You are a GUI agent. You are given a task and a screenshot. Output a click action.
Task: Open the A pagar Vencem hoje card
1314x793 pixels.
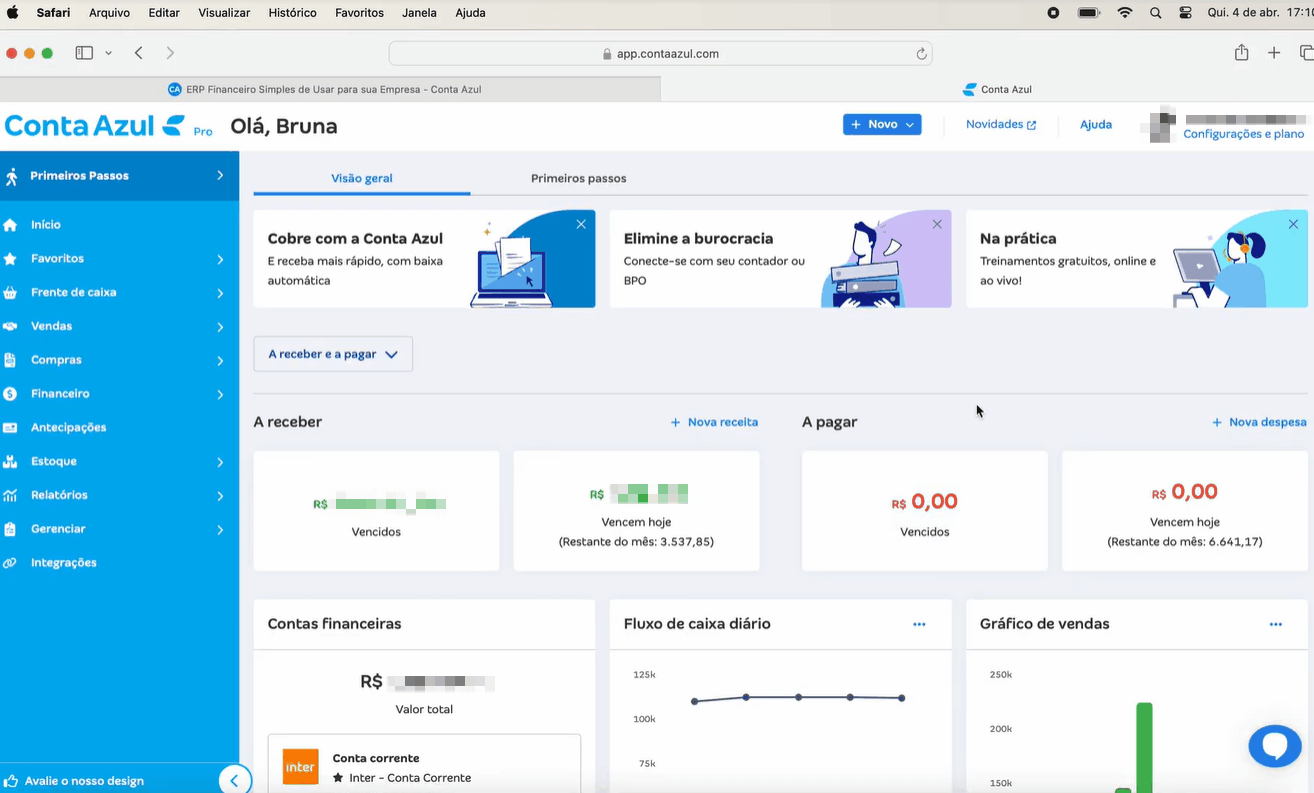(x=1185, y=511)
